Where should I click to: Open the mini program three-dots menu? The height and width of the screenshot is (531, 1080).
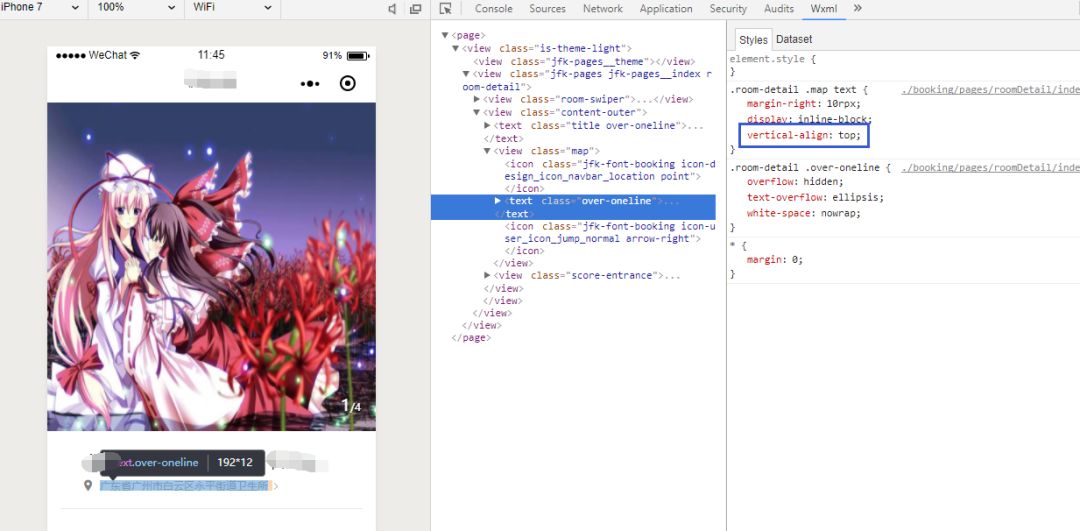[x=310, y=84]
